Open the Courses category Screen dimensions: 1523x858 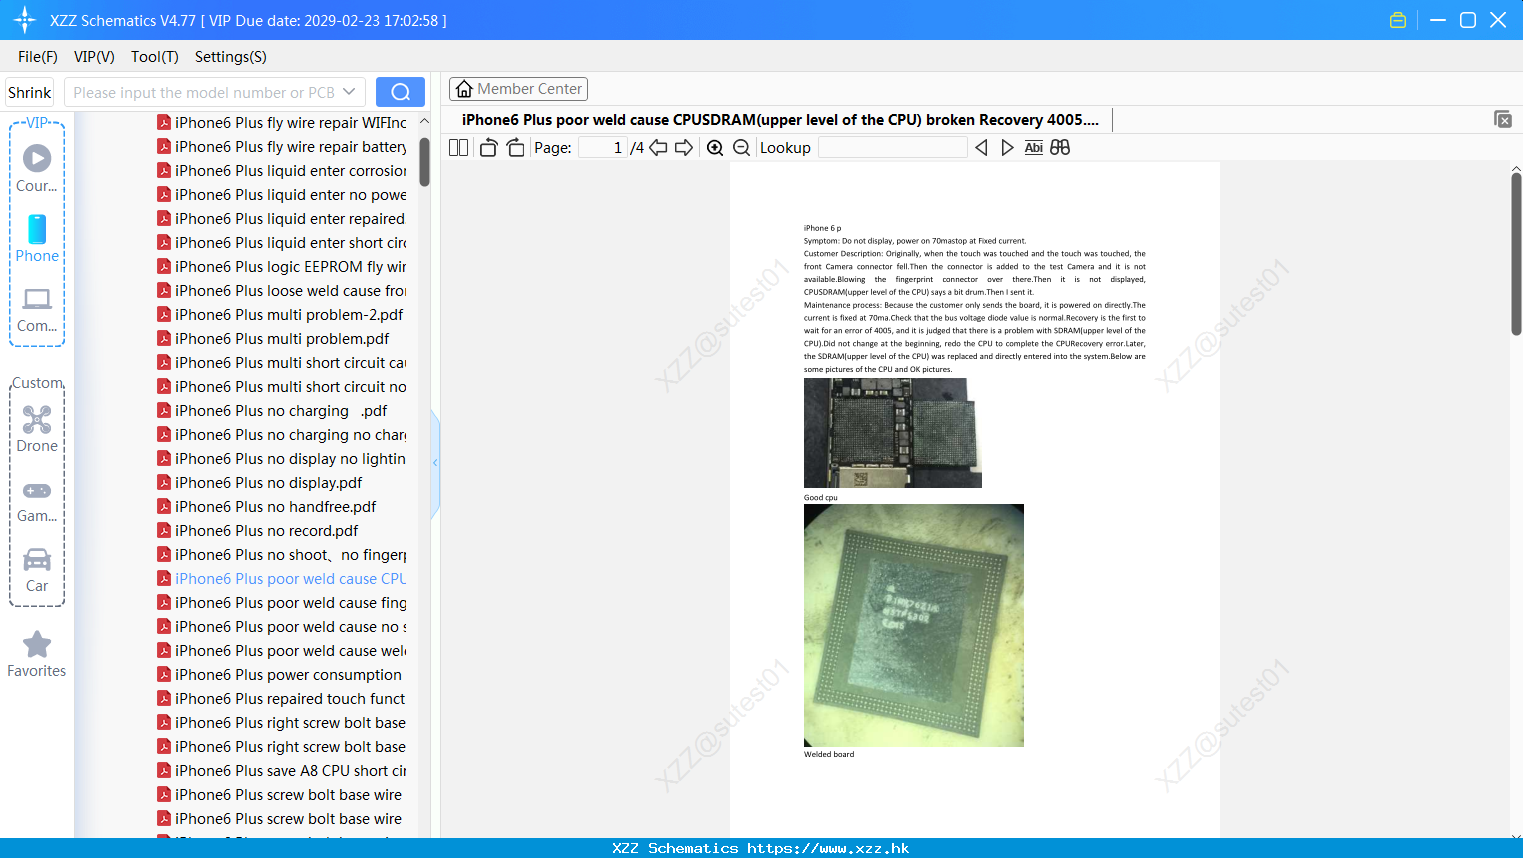[37, 169]
